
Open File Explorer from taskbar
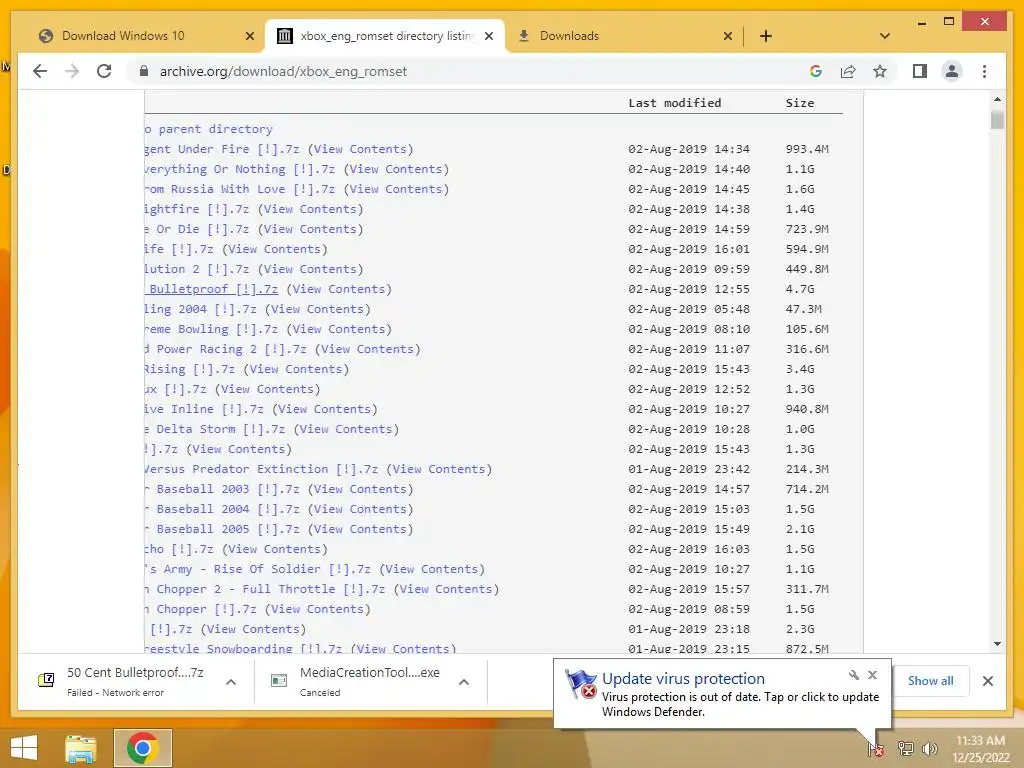(x=81, y=748)
